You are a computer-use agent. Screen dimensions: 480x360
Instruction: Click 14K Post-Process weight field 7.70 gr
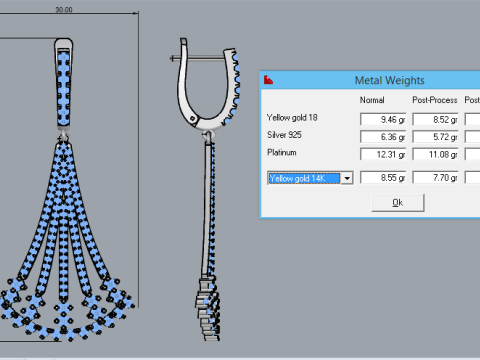point(435,178)
